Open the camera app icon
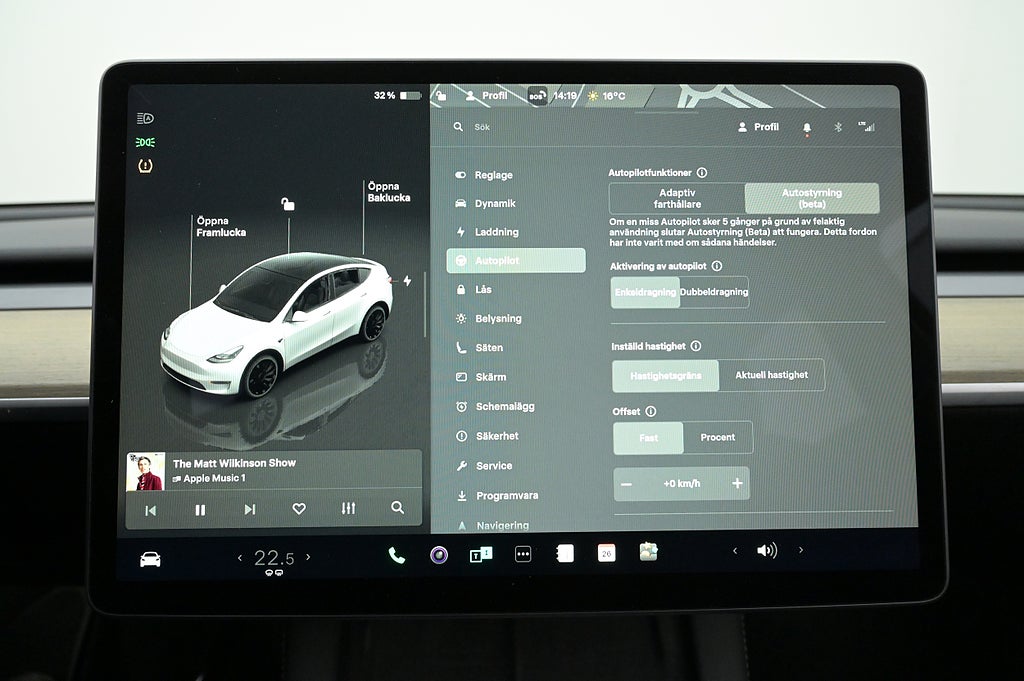The width and height of the screenshot is (1024, 681). coord(439,555)
